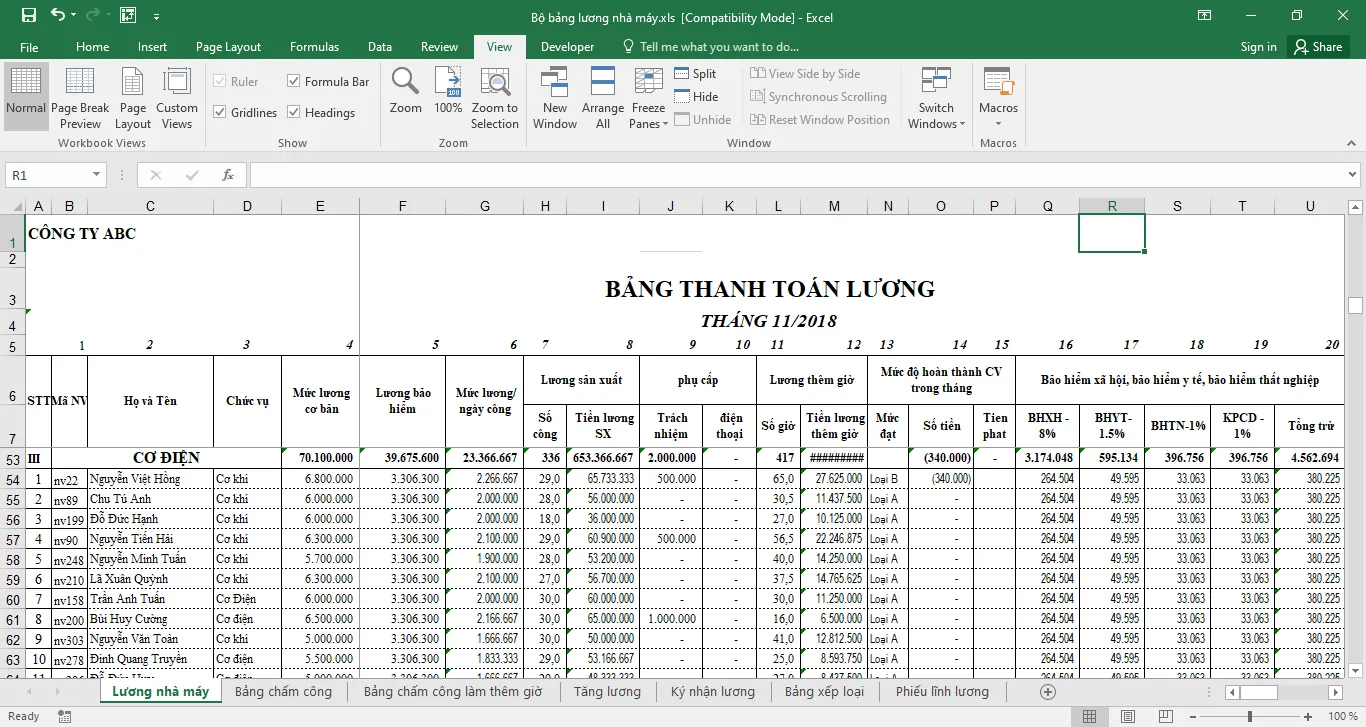Viewport: 1366px width, 727px height.
Task: Click inside the formula bar input
Action: click(795, 175)
